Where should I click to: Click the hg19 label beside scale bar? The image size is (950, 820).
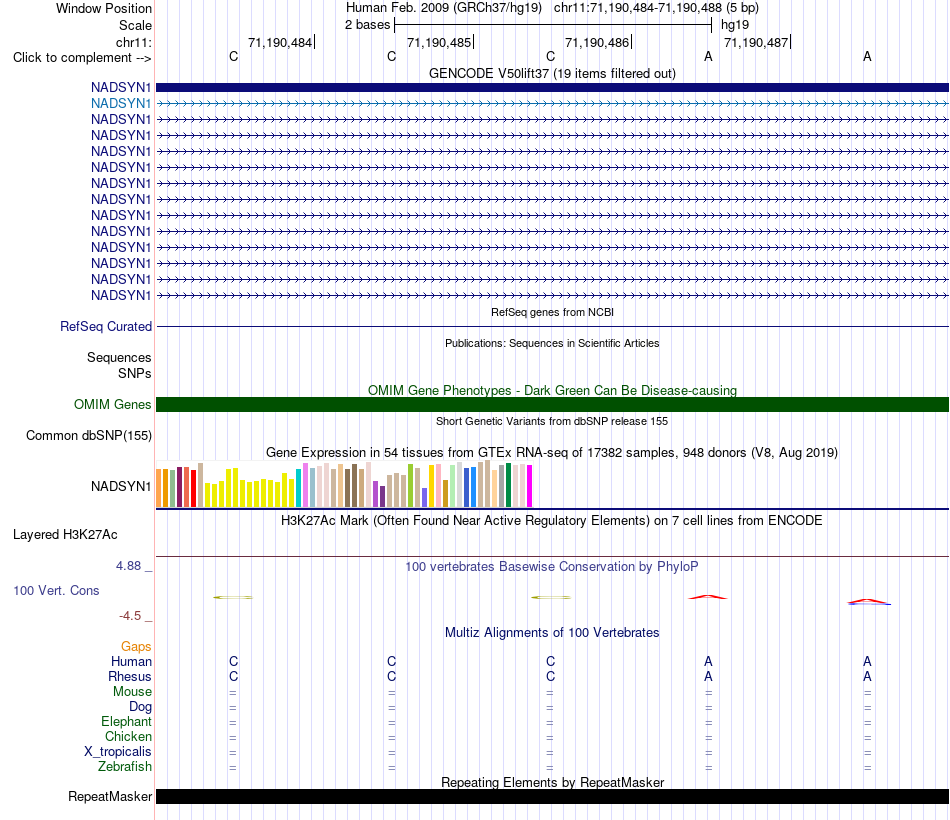pos(735,25)
